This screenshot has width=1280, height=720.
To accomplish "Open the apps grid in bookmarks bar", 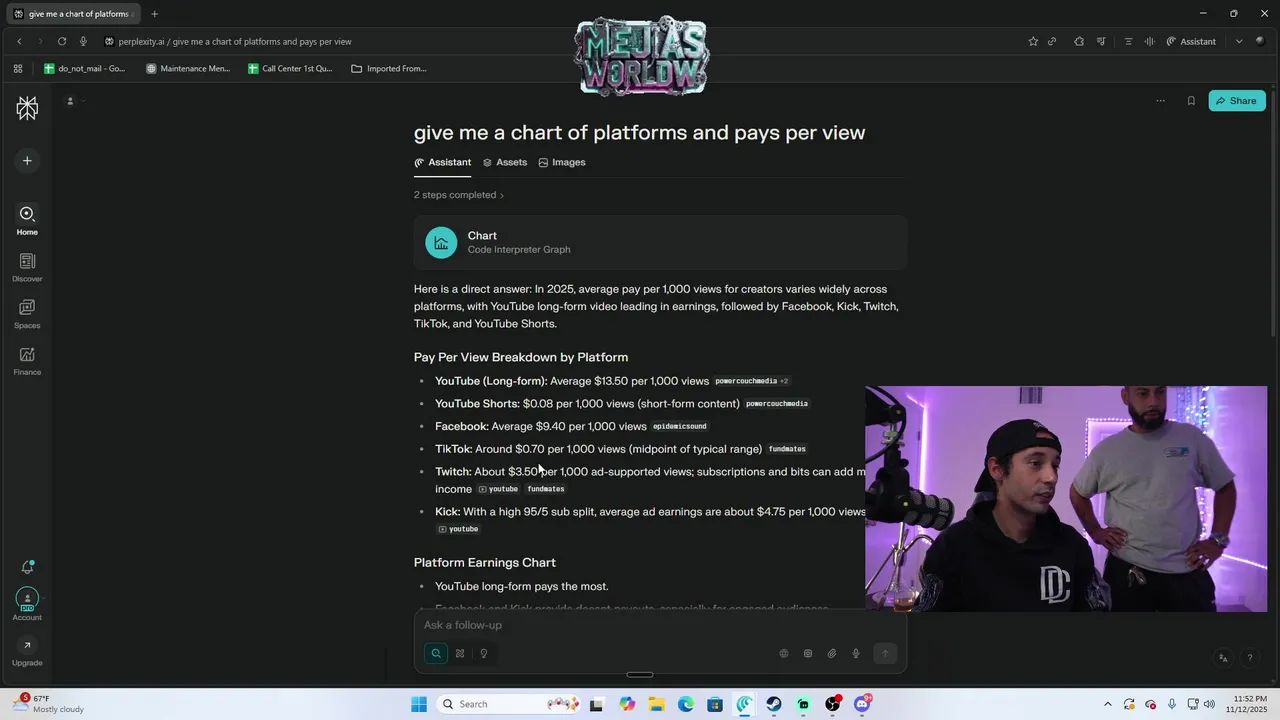I will point(18,69).
